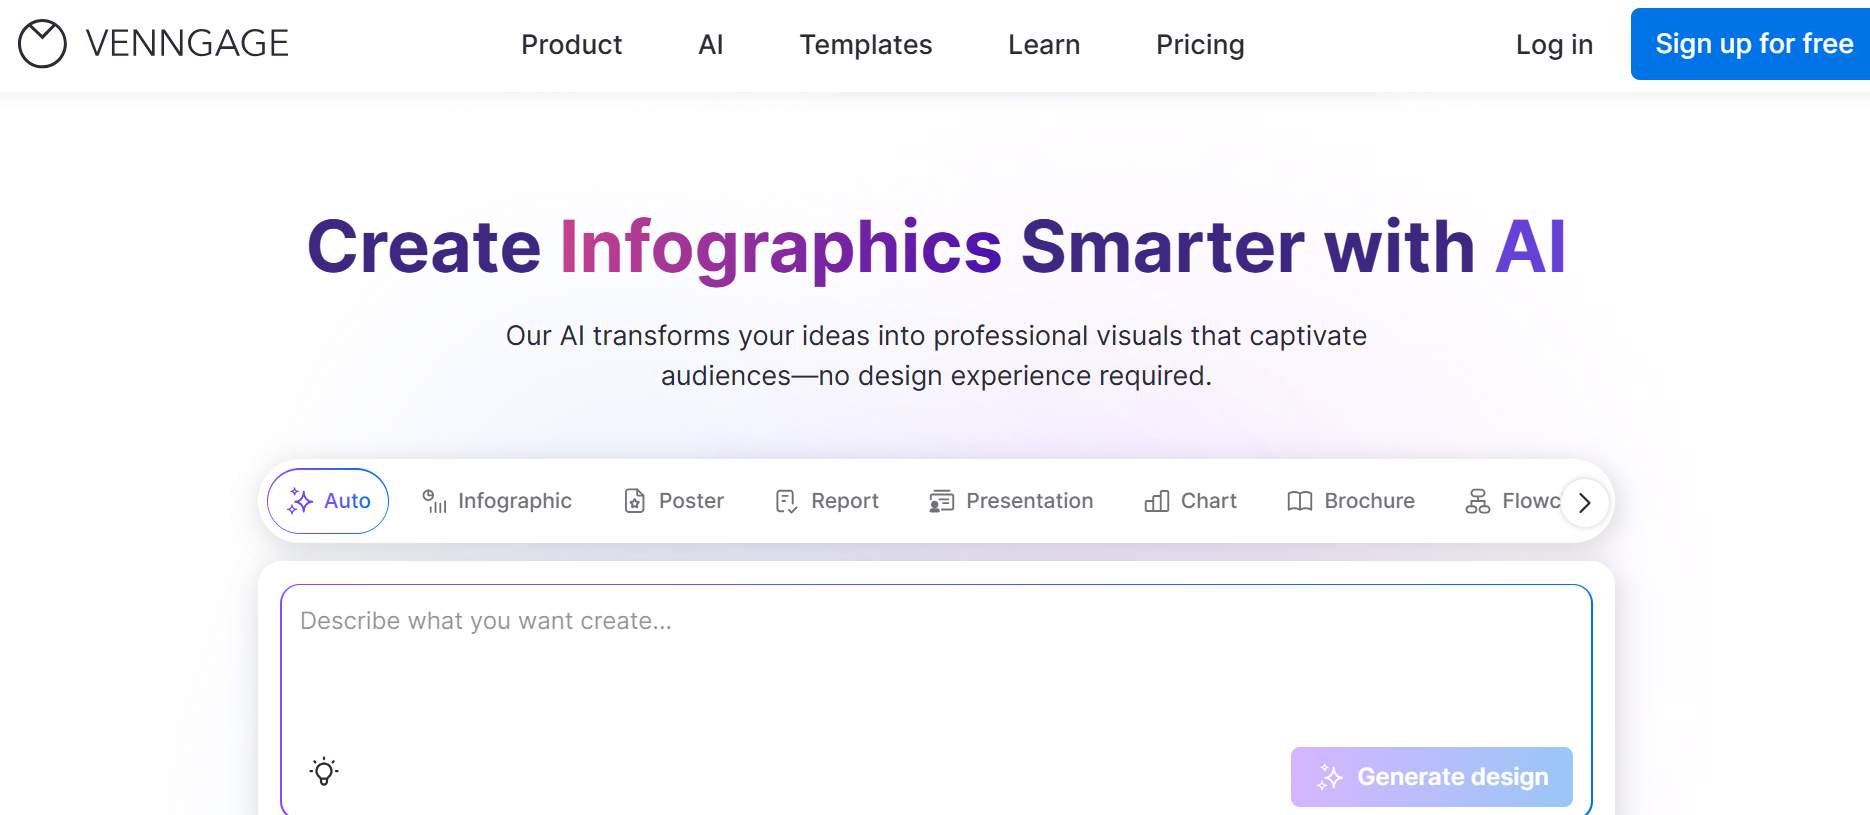Open the AI menu in header

[x=710, y=45]
